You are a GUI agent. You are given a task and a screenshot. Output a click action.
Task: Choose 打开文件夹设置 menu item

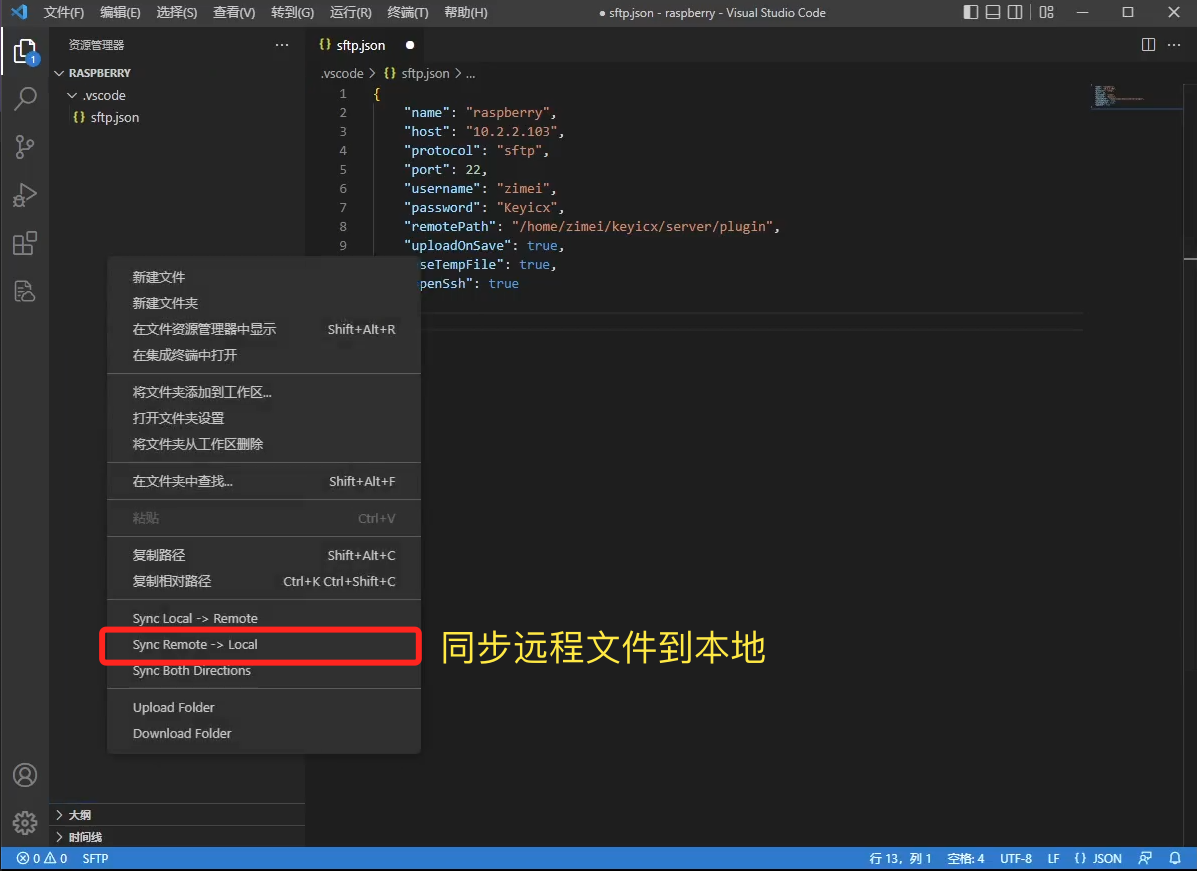click(263, 418)
